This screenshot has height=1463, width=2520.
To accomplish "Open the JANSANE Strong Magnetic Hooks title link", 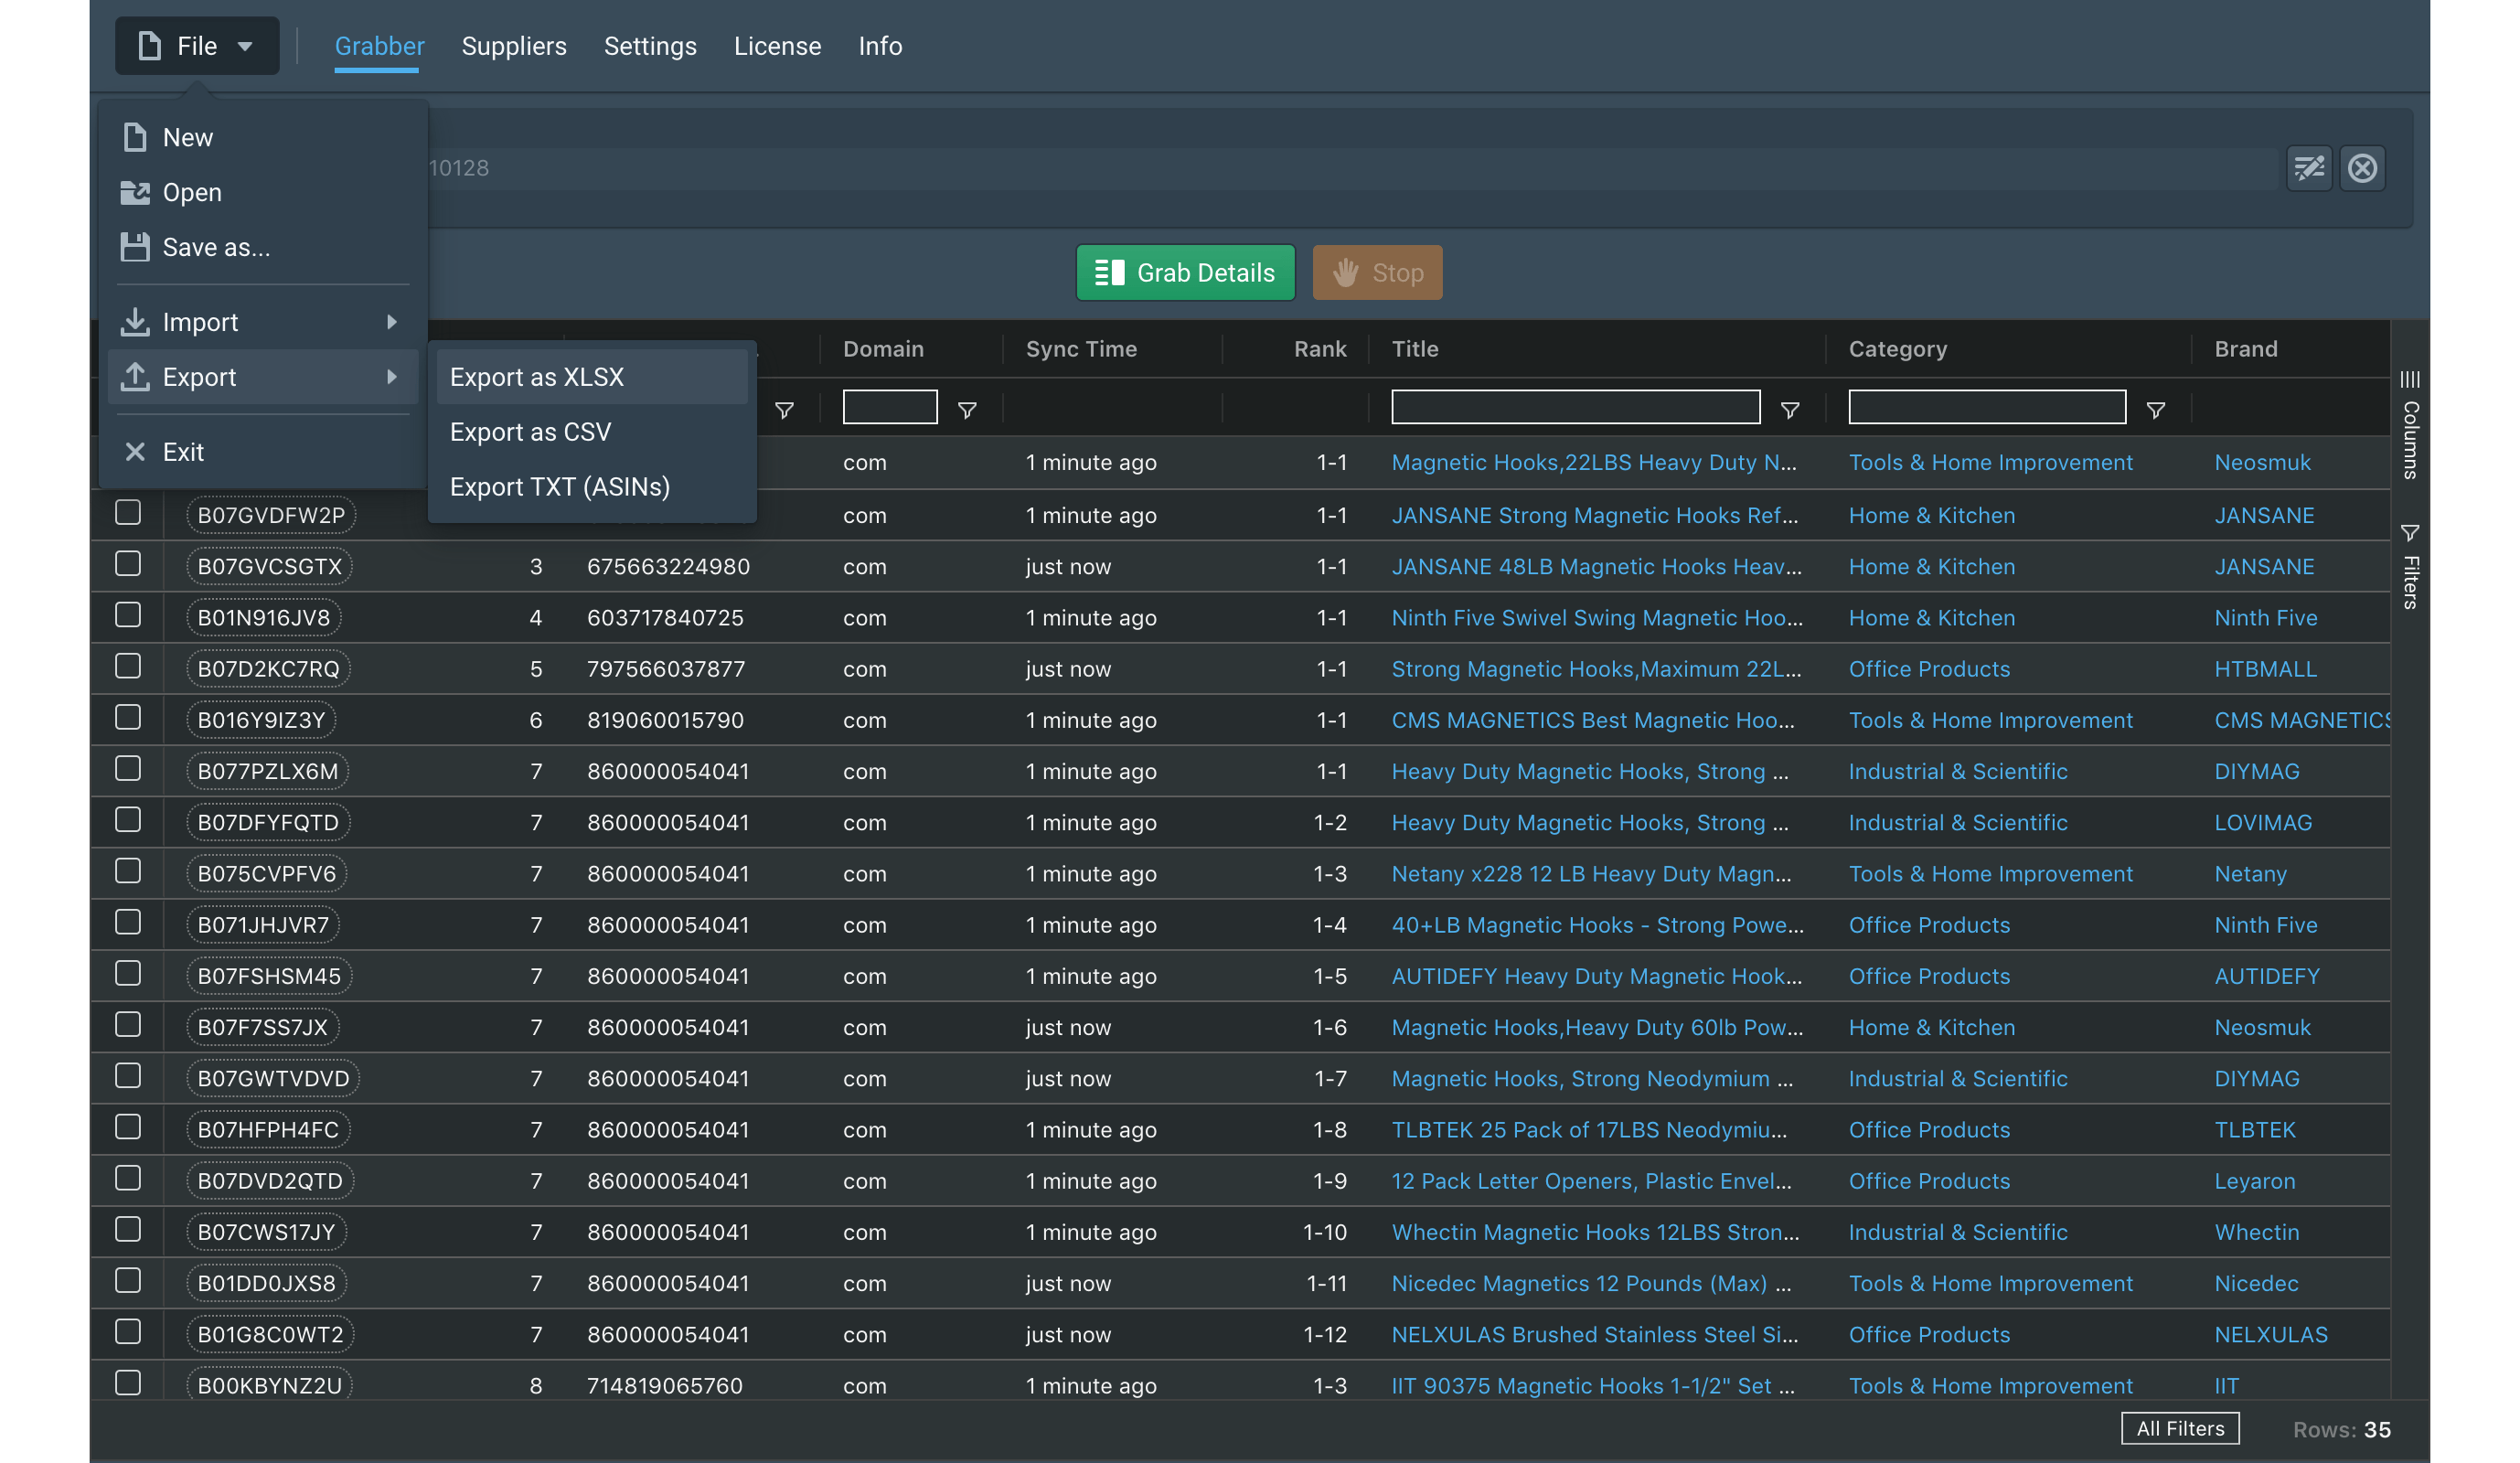I will [x=1594, y=515].
